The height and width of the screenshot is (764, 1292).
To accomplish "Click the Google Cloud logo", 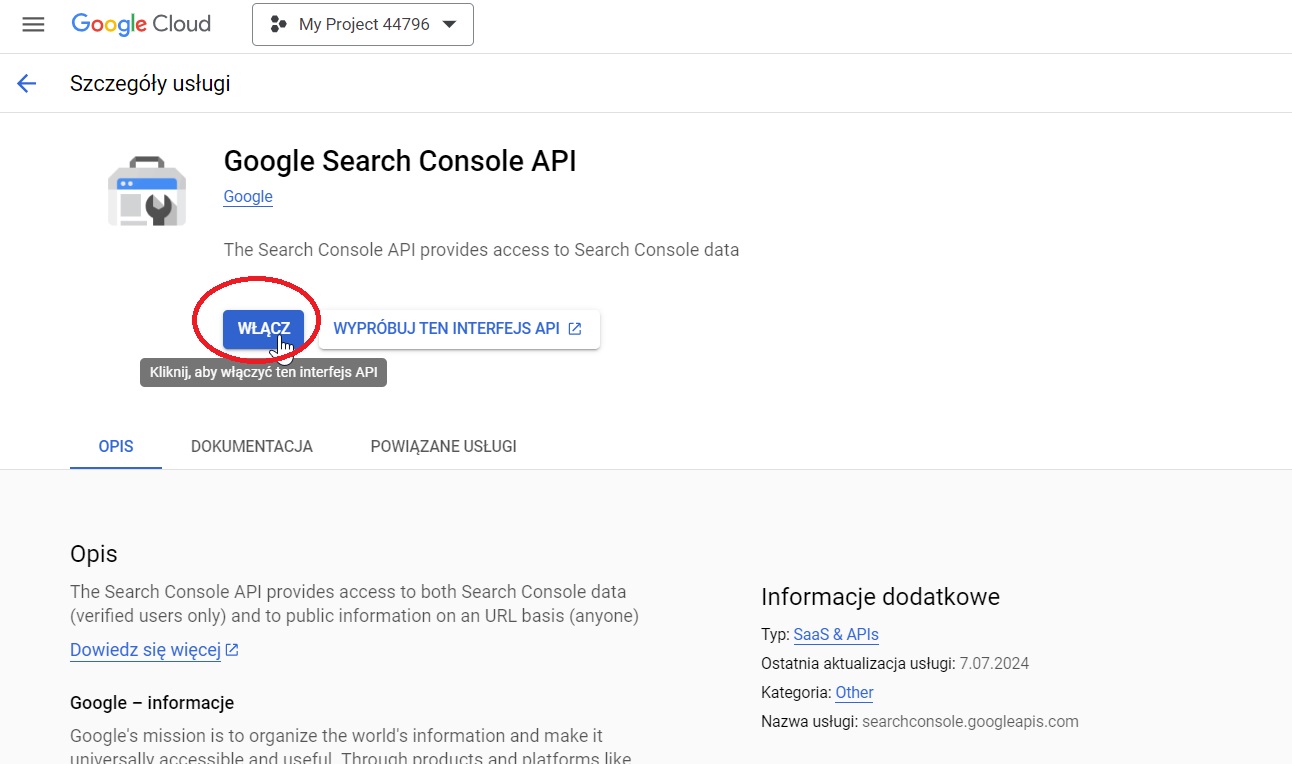I will [140, 24].
